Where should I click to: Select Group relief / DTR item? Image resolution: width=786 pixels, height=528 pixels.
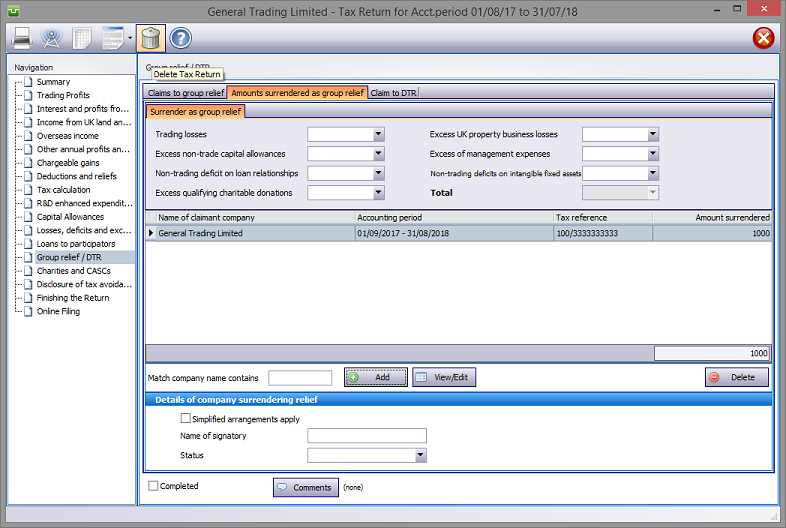click(x=69, y=257)
